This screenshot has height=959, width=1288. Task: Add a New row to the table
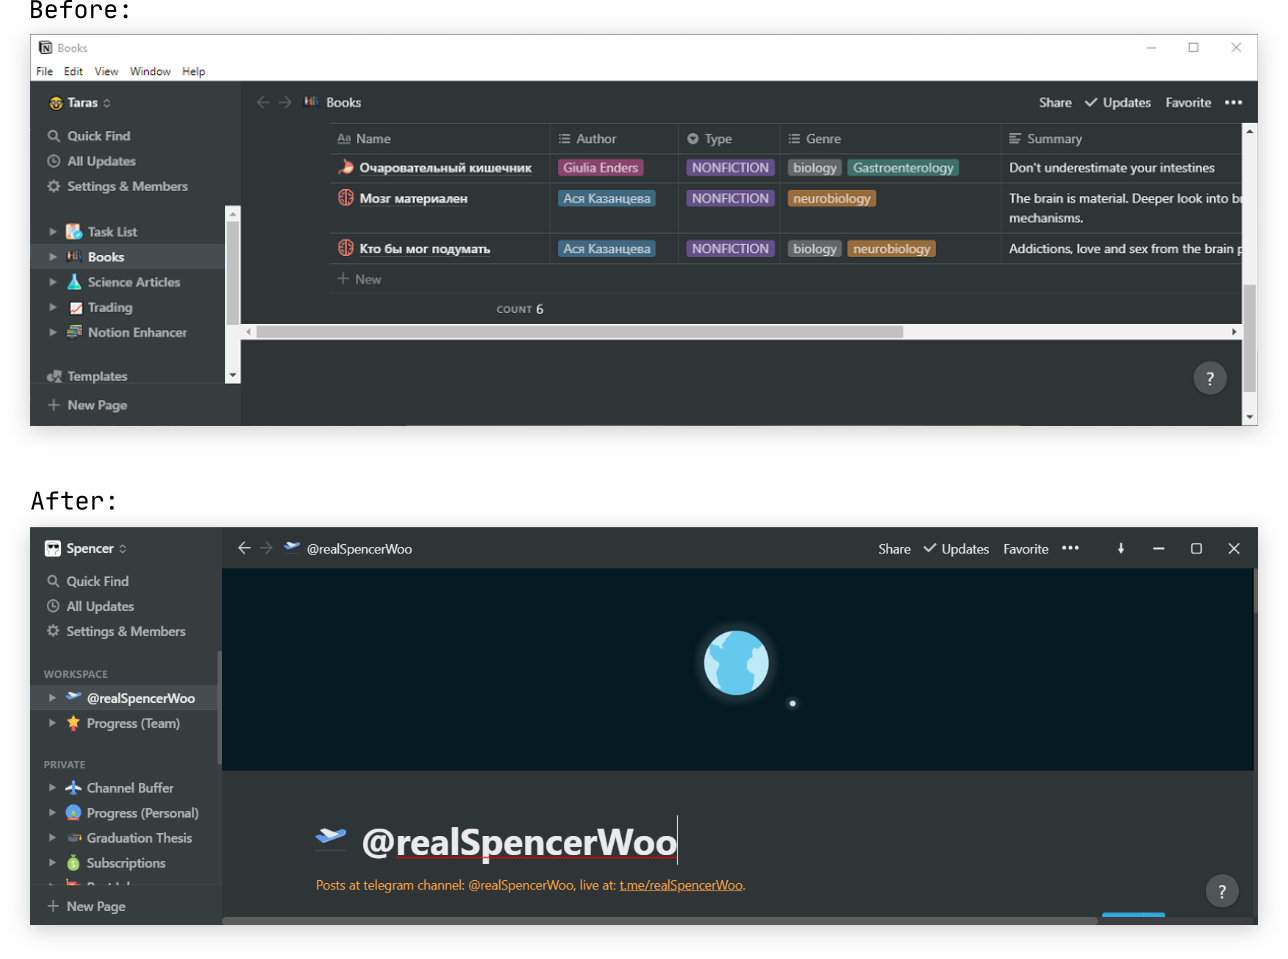coord(359,279)
